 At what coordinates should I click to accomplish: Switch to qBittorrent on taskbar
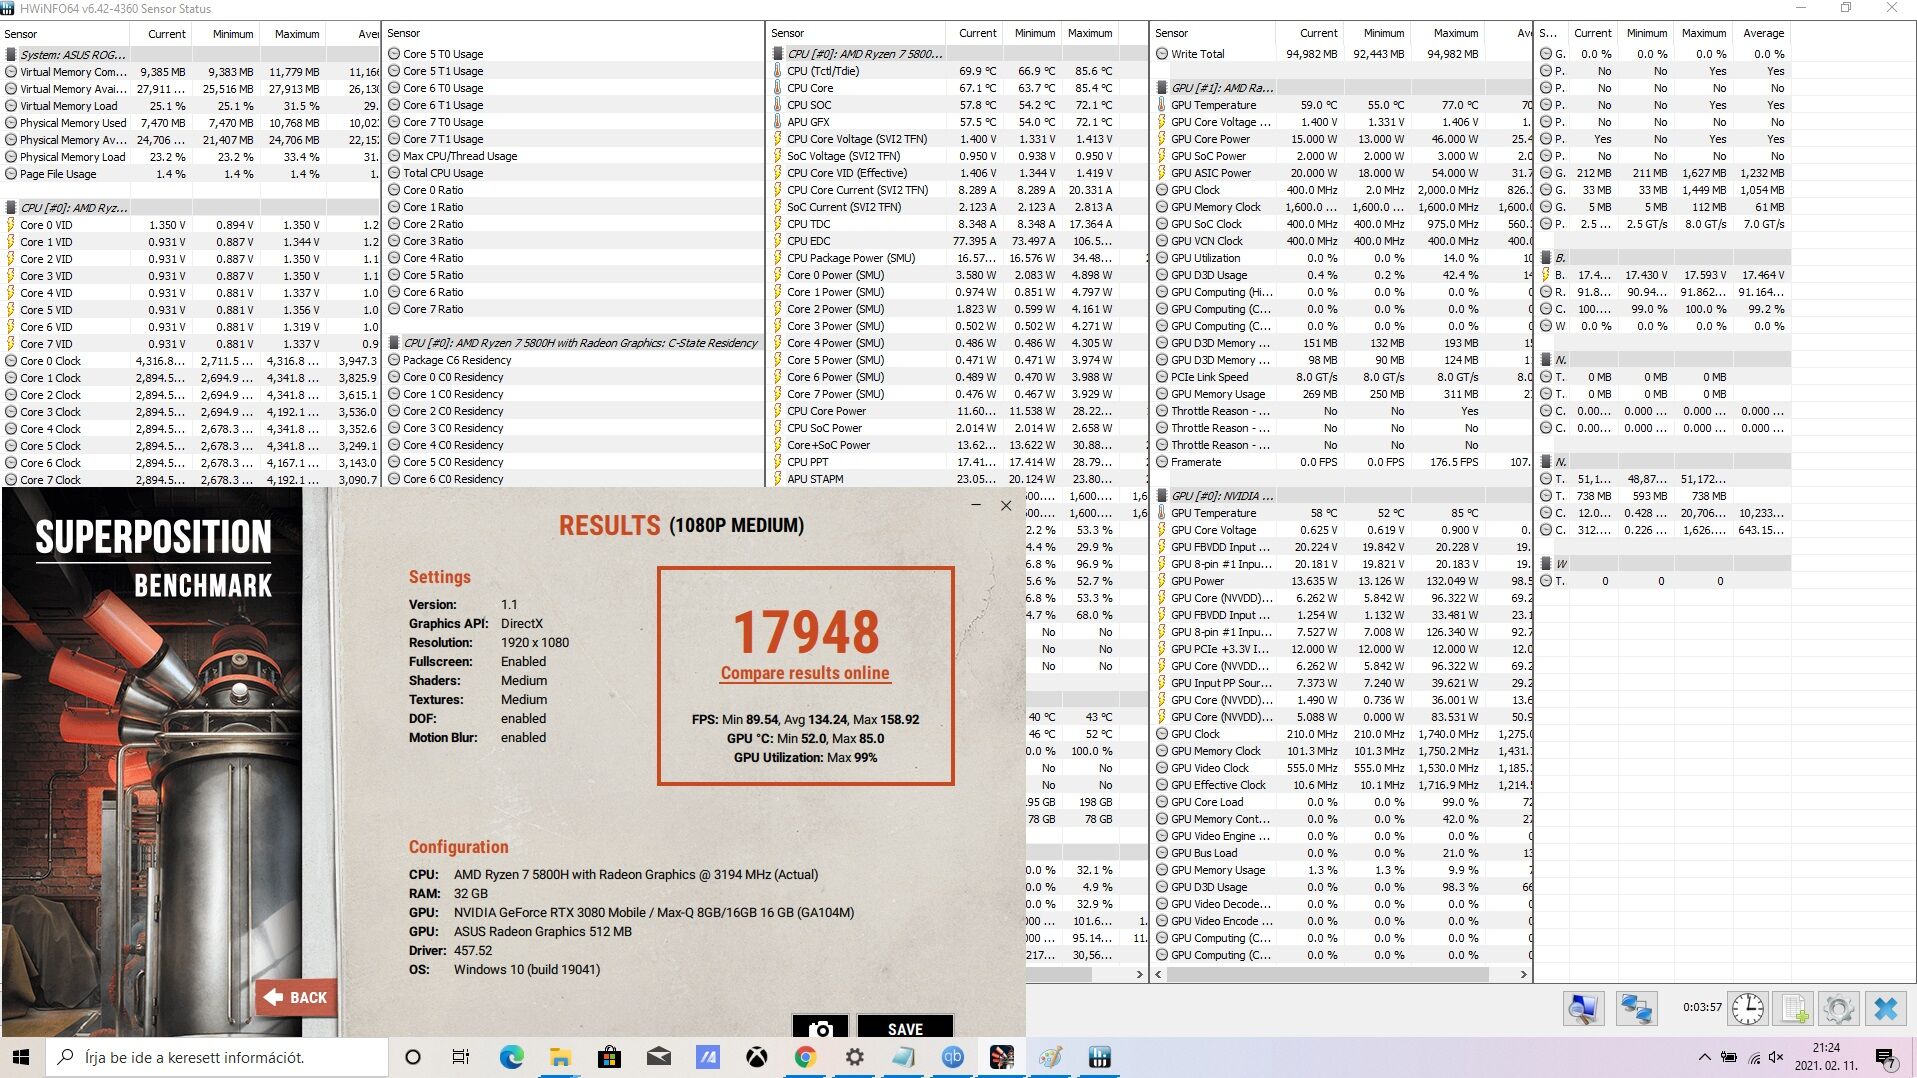click(x=952, y=1057)
